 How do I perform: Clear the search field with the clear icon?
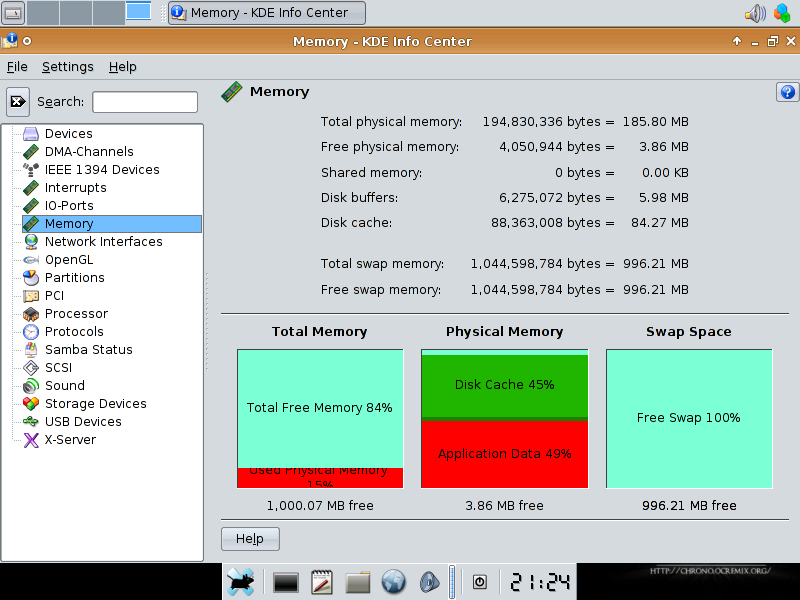coord(18,102)
